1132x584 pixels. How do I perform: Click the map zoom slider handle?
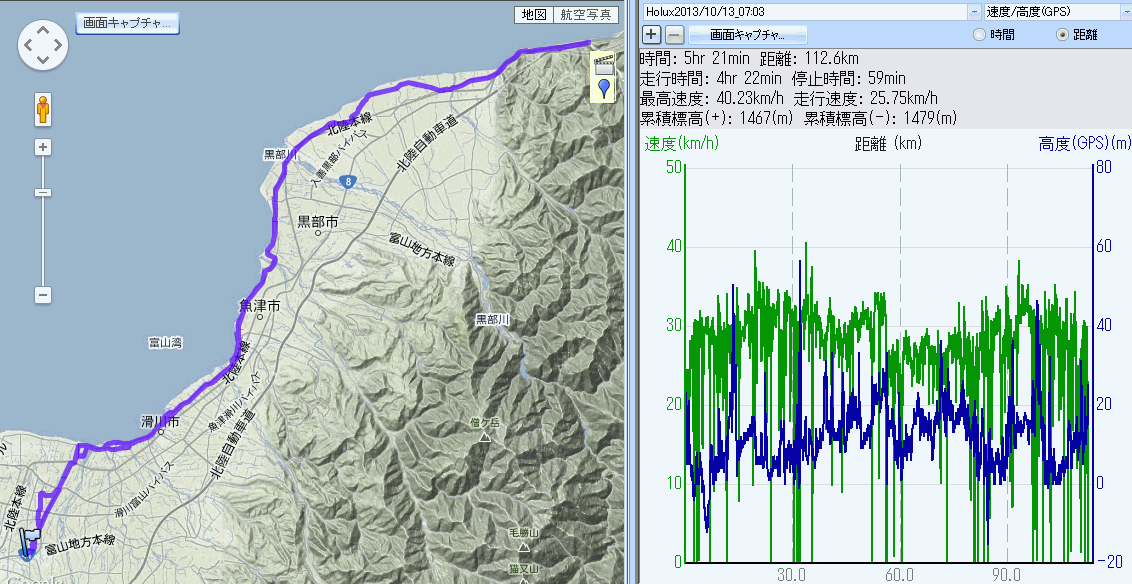[x=43, y=192]
